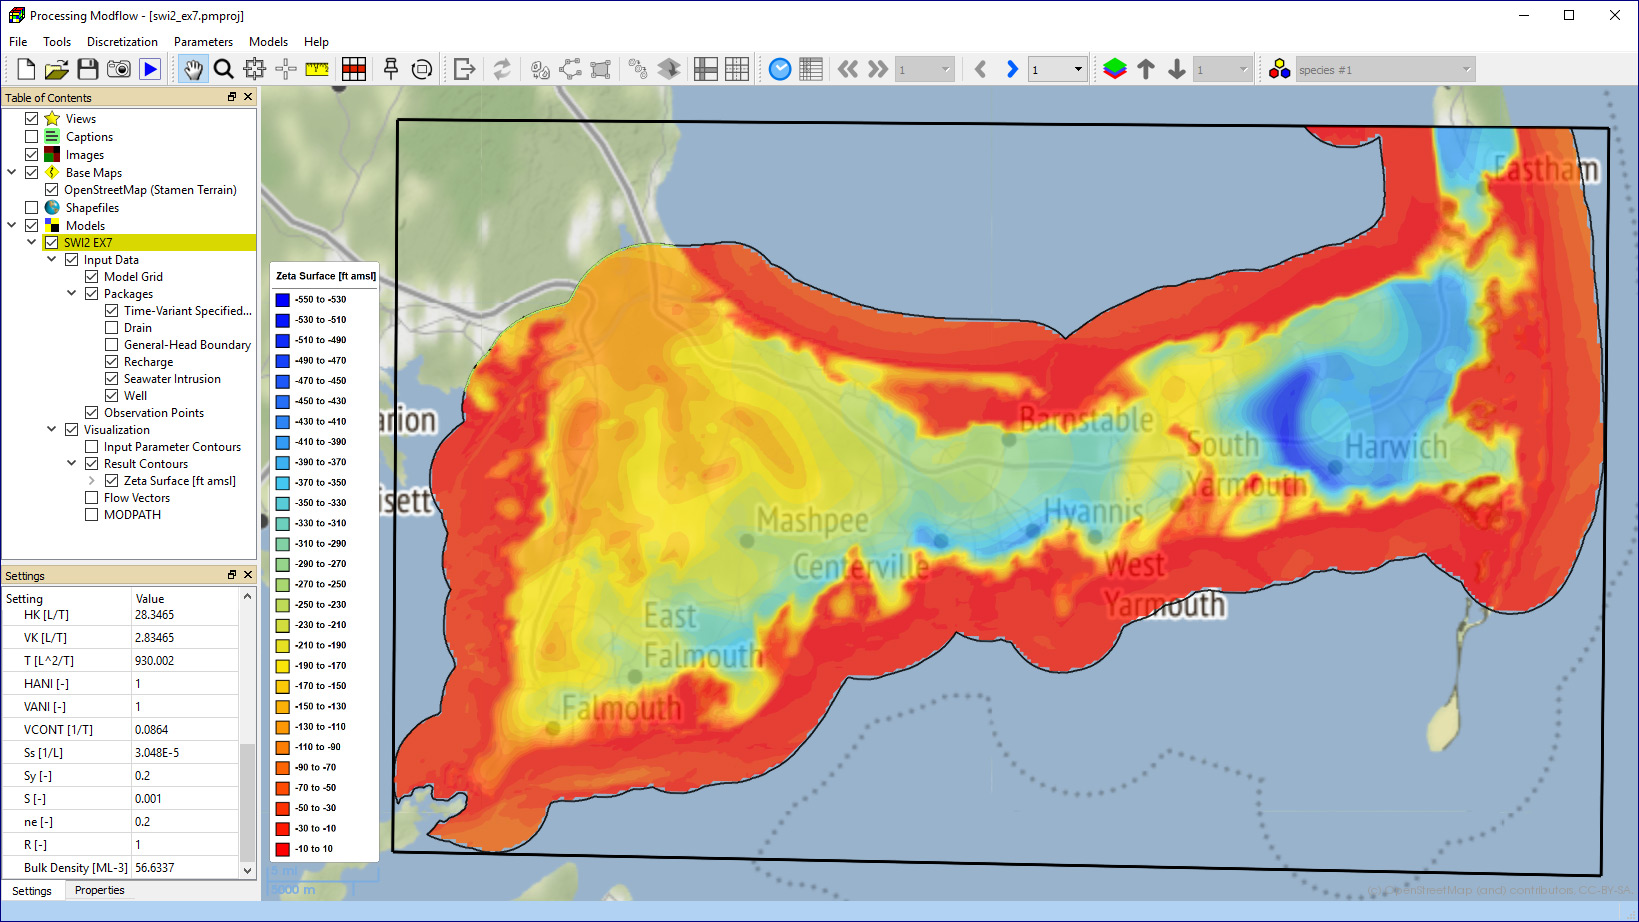Click the -550 to -530 legend swatch
Image resolution: width=1639 pixels, height=922 pixels.
click(x=283, y=300)
